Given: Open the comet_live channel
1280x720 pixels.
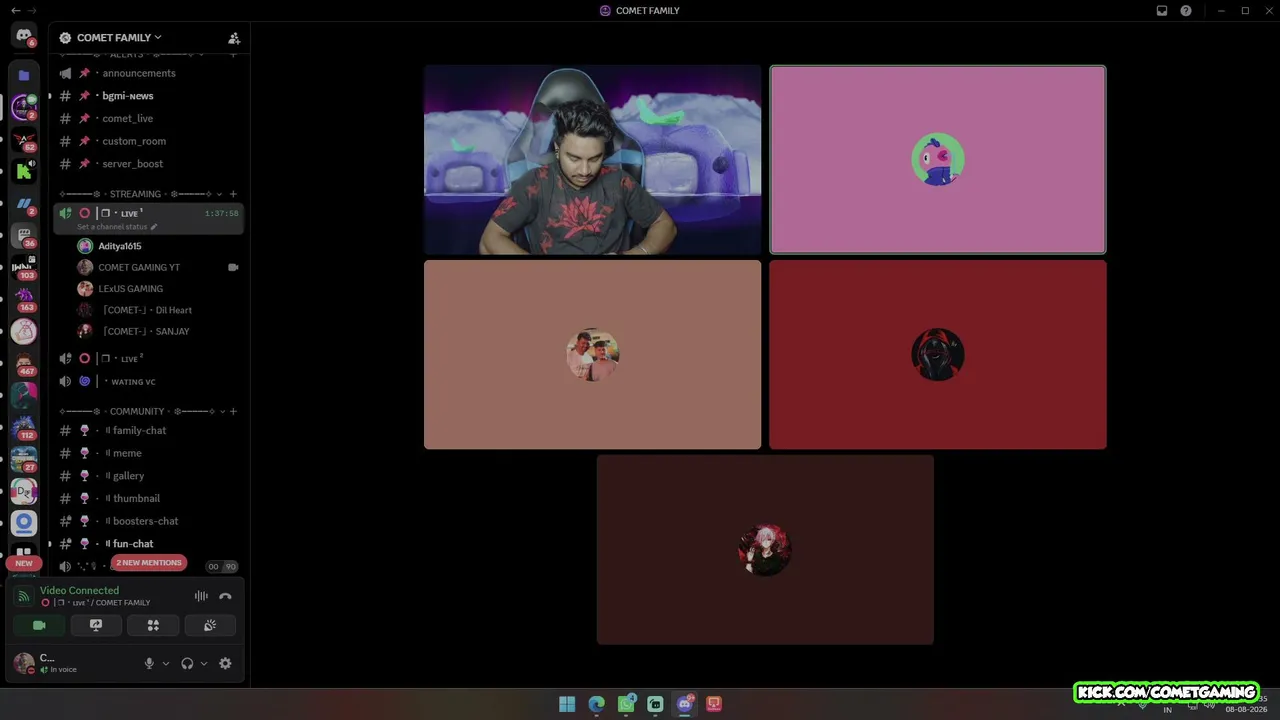Looking at the screenshot, I should click(x=148, y=118).
